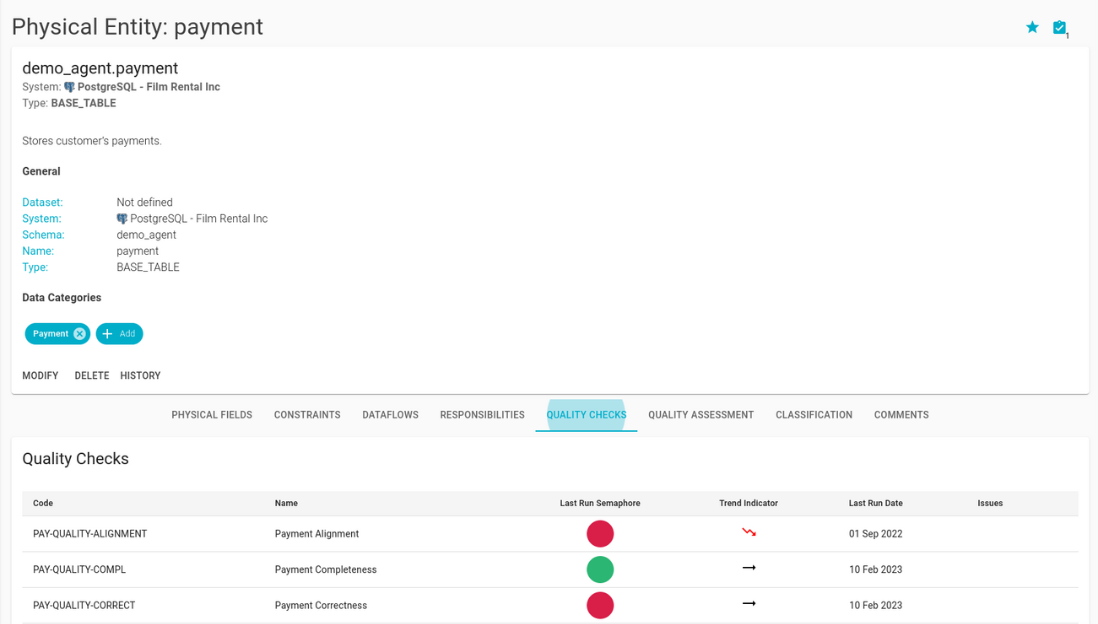Click the Code column header

pos(43,504)
